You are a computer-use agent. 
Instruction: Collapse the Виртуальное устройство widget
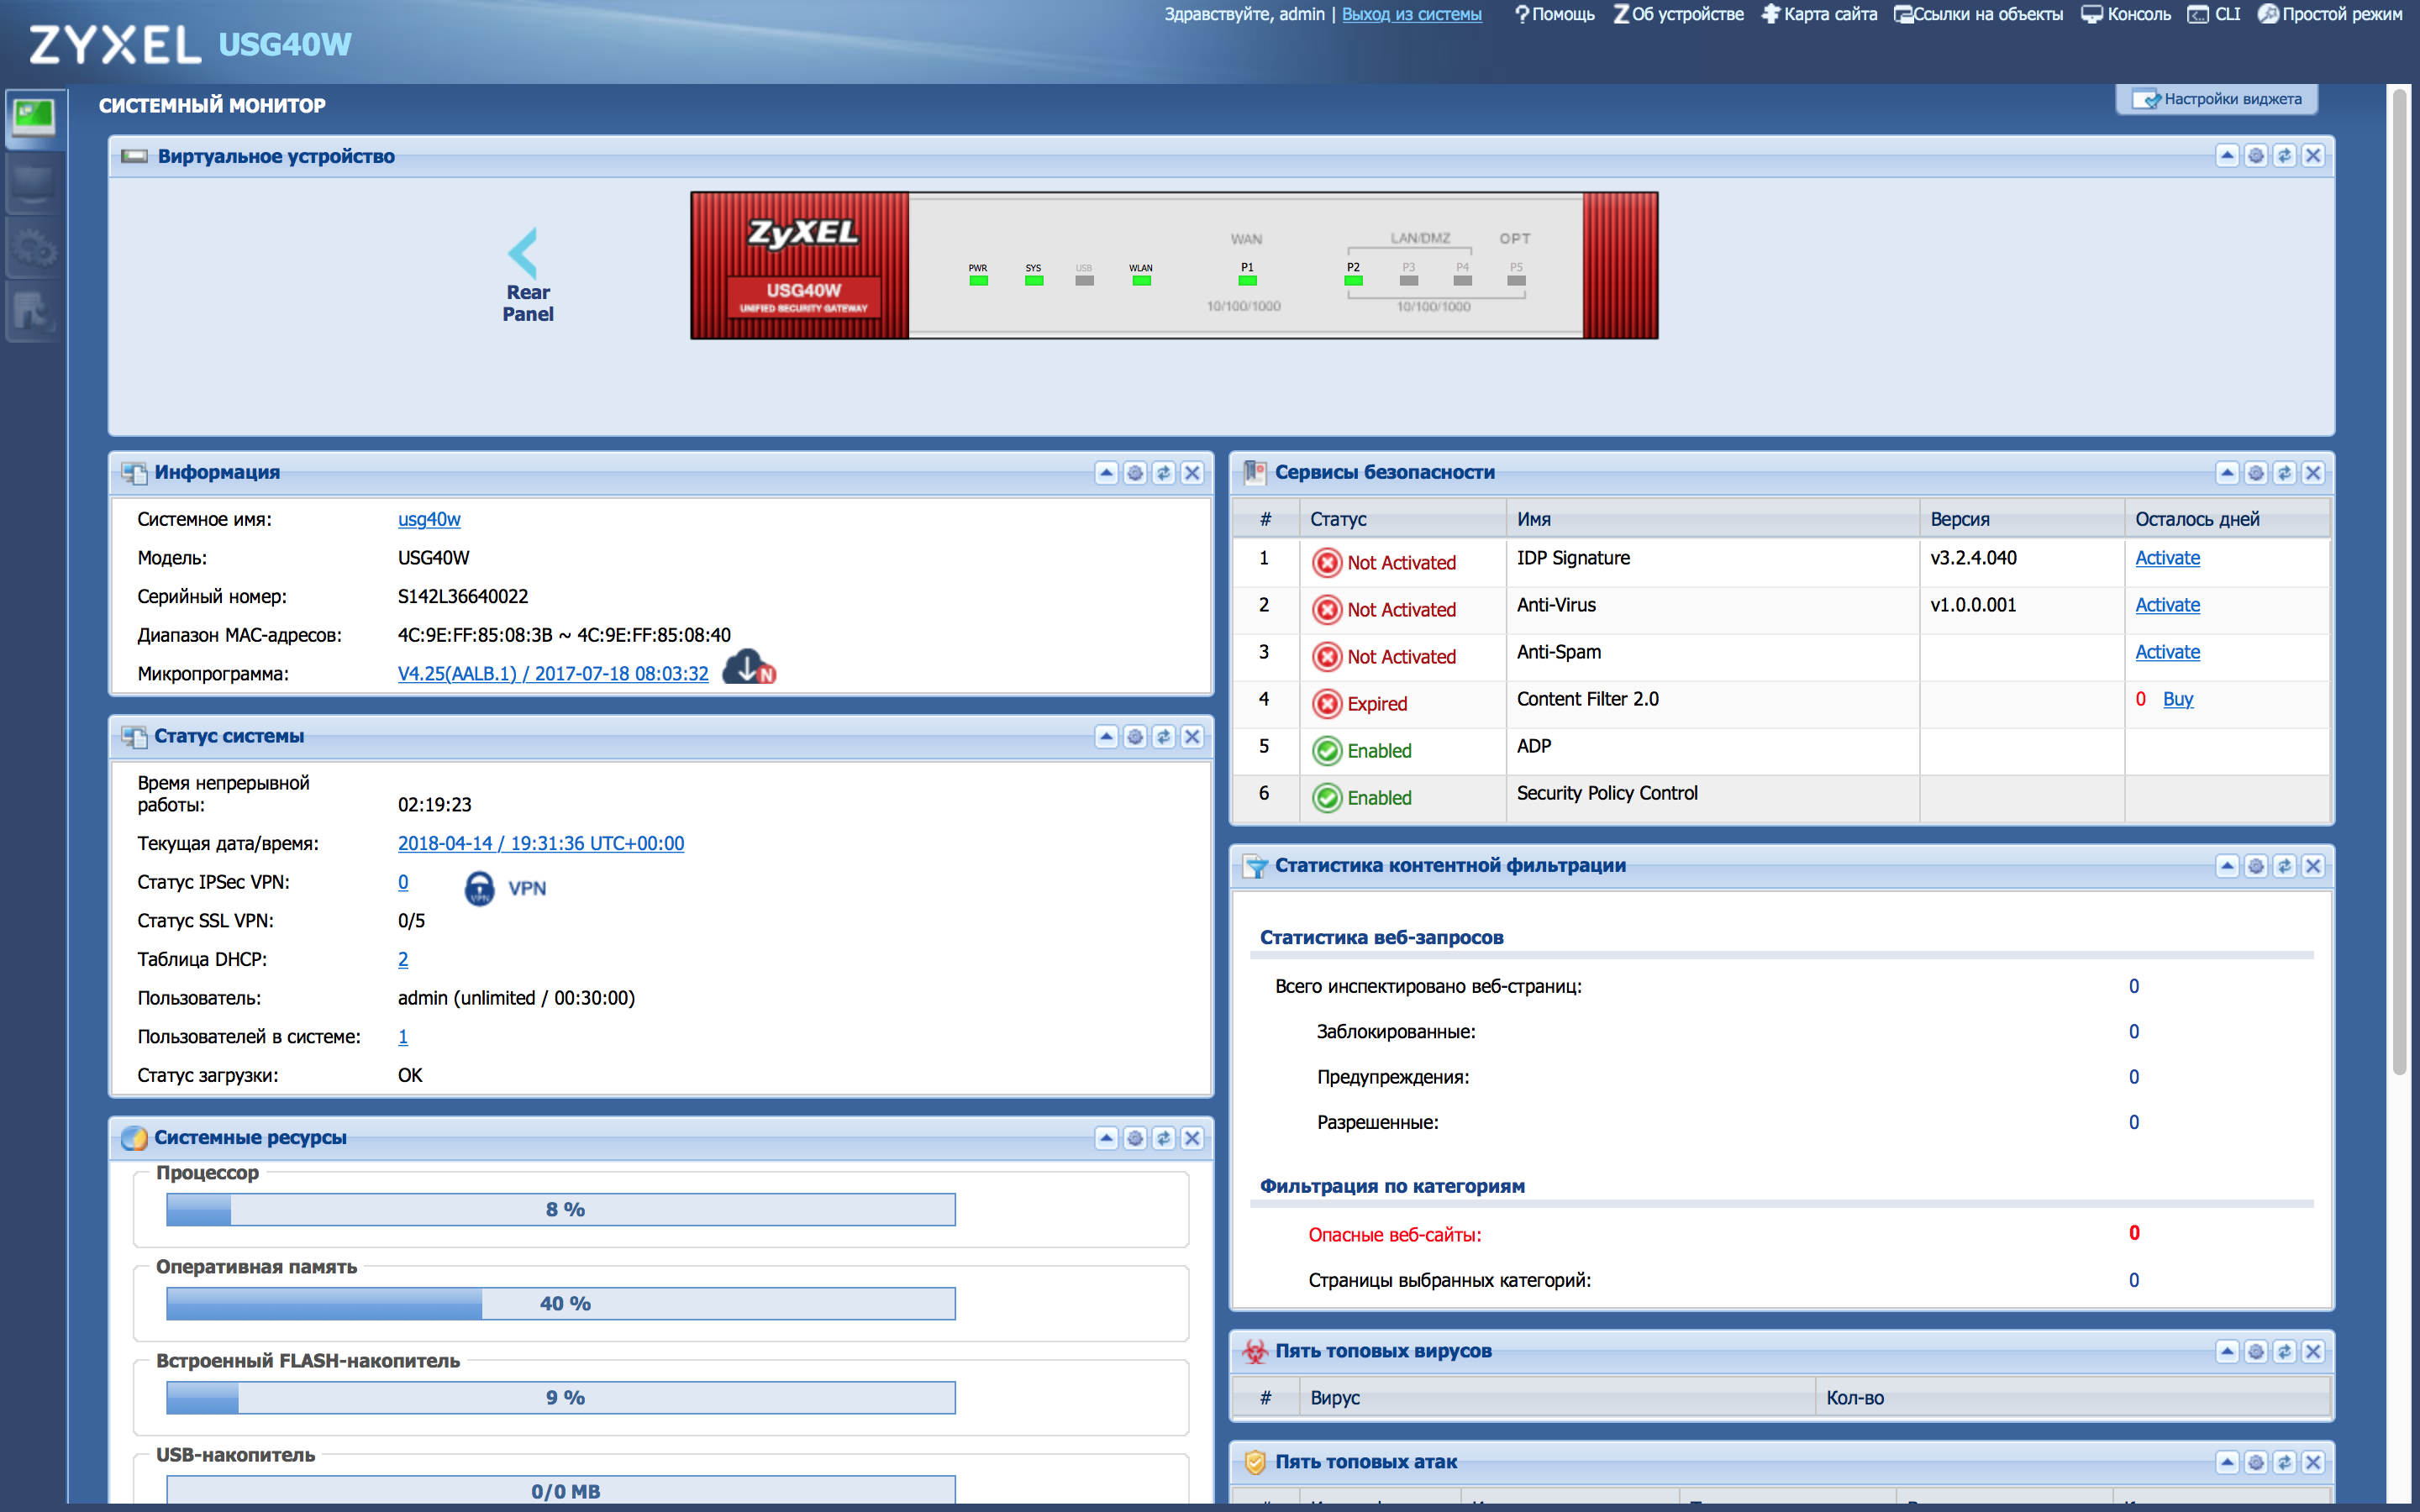pos(2227,156)
